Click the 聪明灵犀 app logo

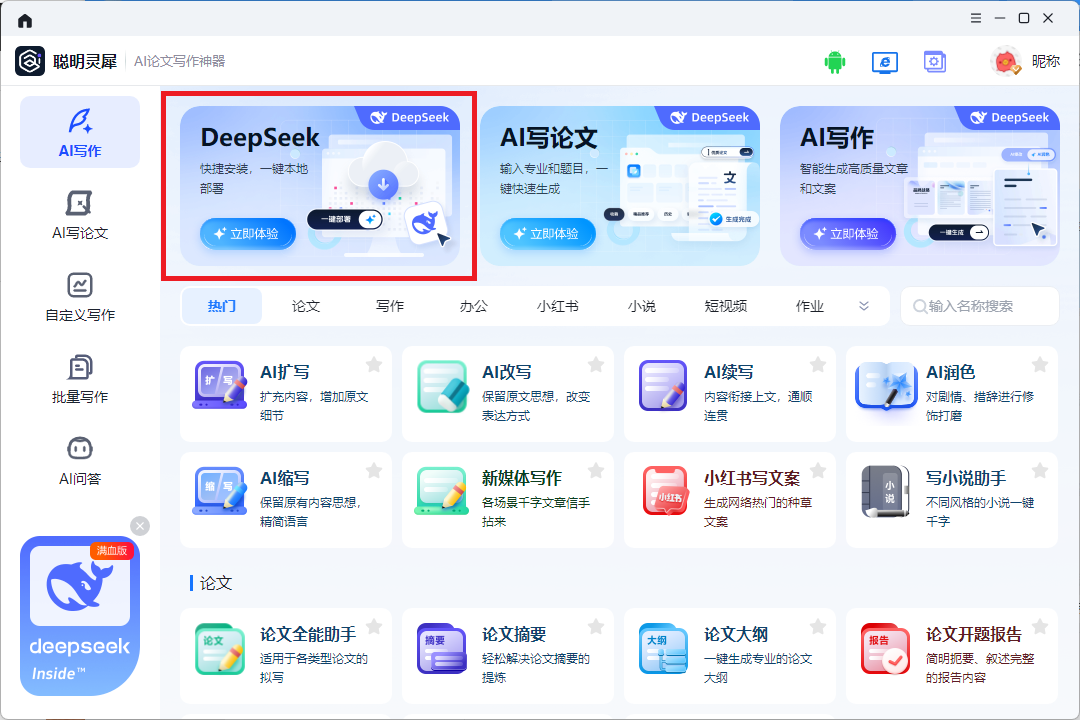30,61
